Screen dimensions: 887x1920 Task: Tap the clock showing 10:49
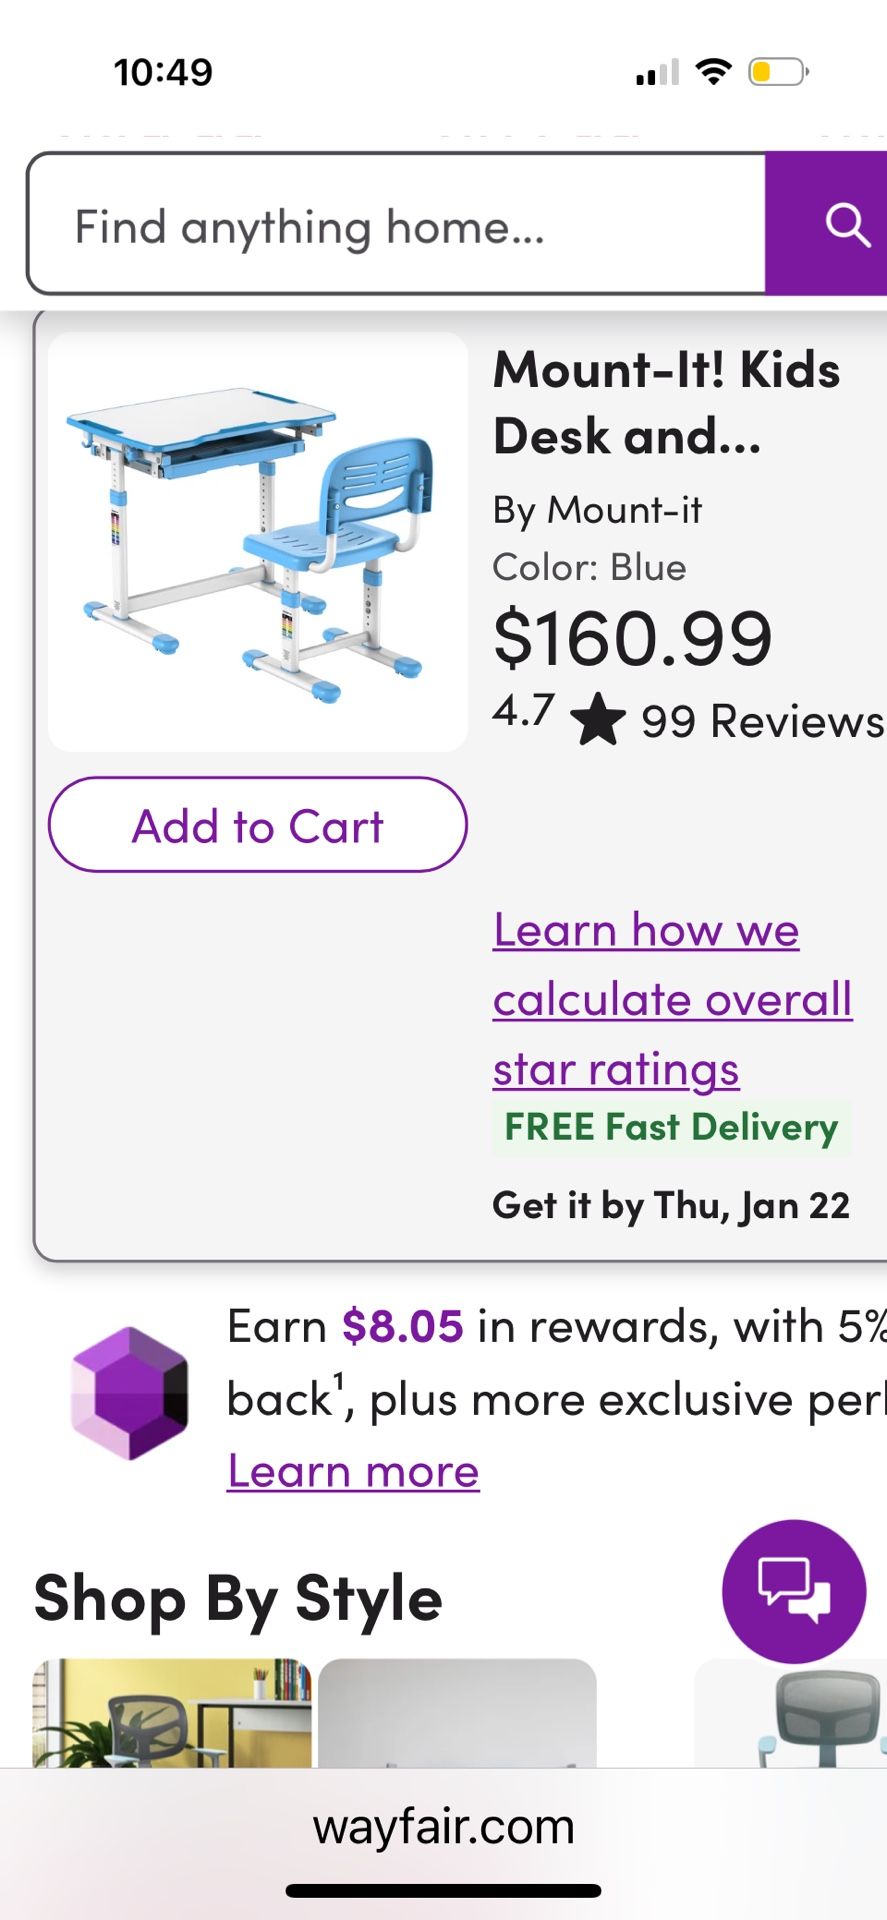163,70
